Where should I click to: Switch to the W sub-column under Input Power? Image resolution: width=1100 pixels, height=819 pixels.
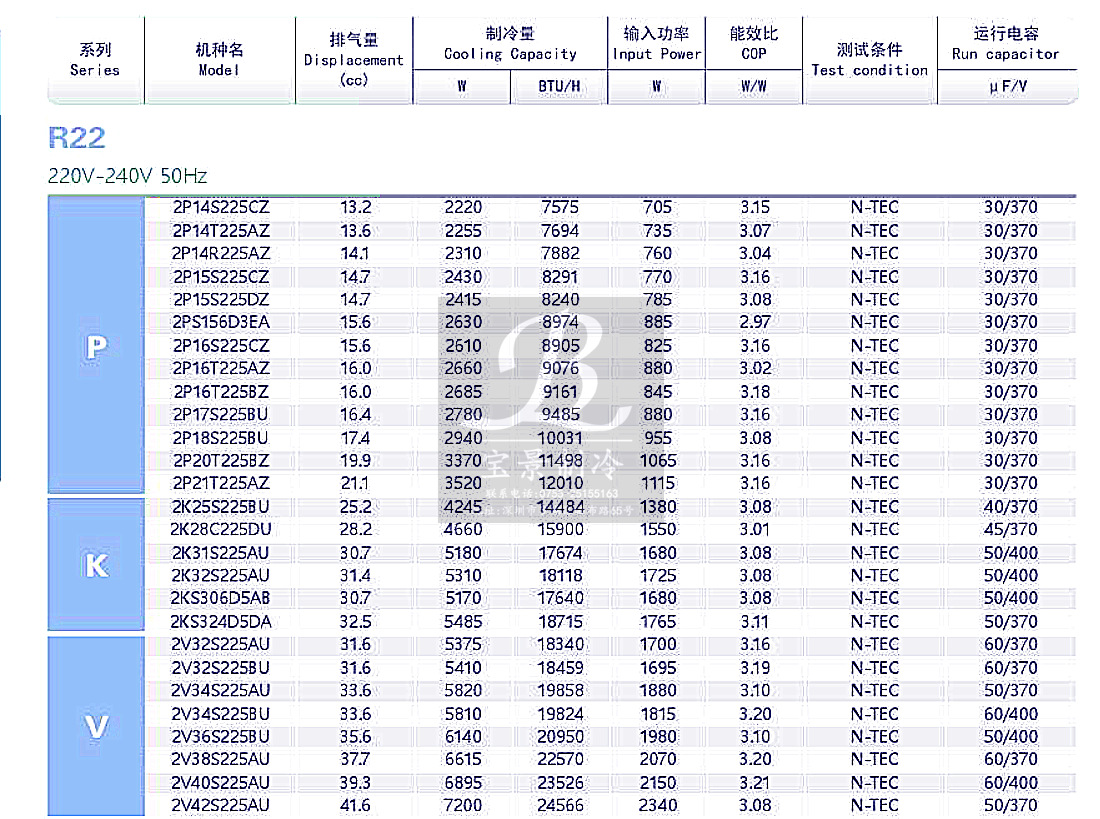656,87
